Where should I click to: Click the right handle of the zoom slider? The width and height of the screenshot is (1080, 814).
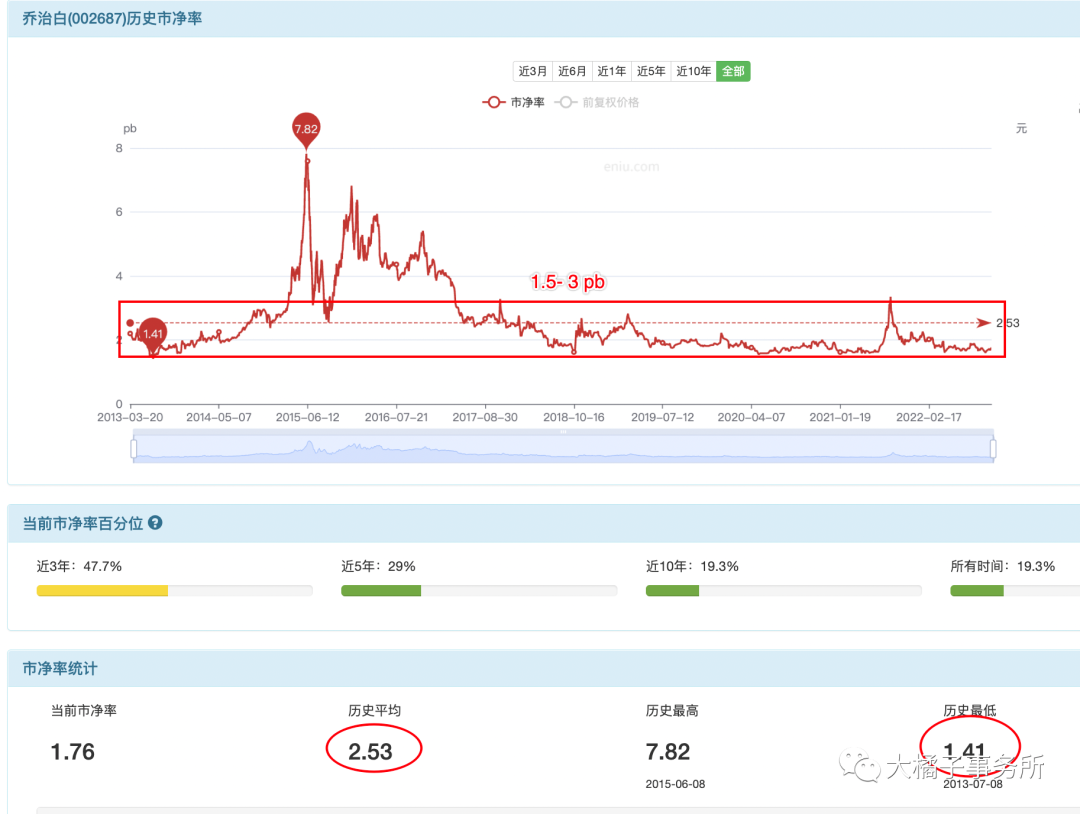pyautogui.click(x=993, y=450)
